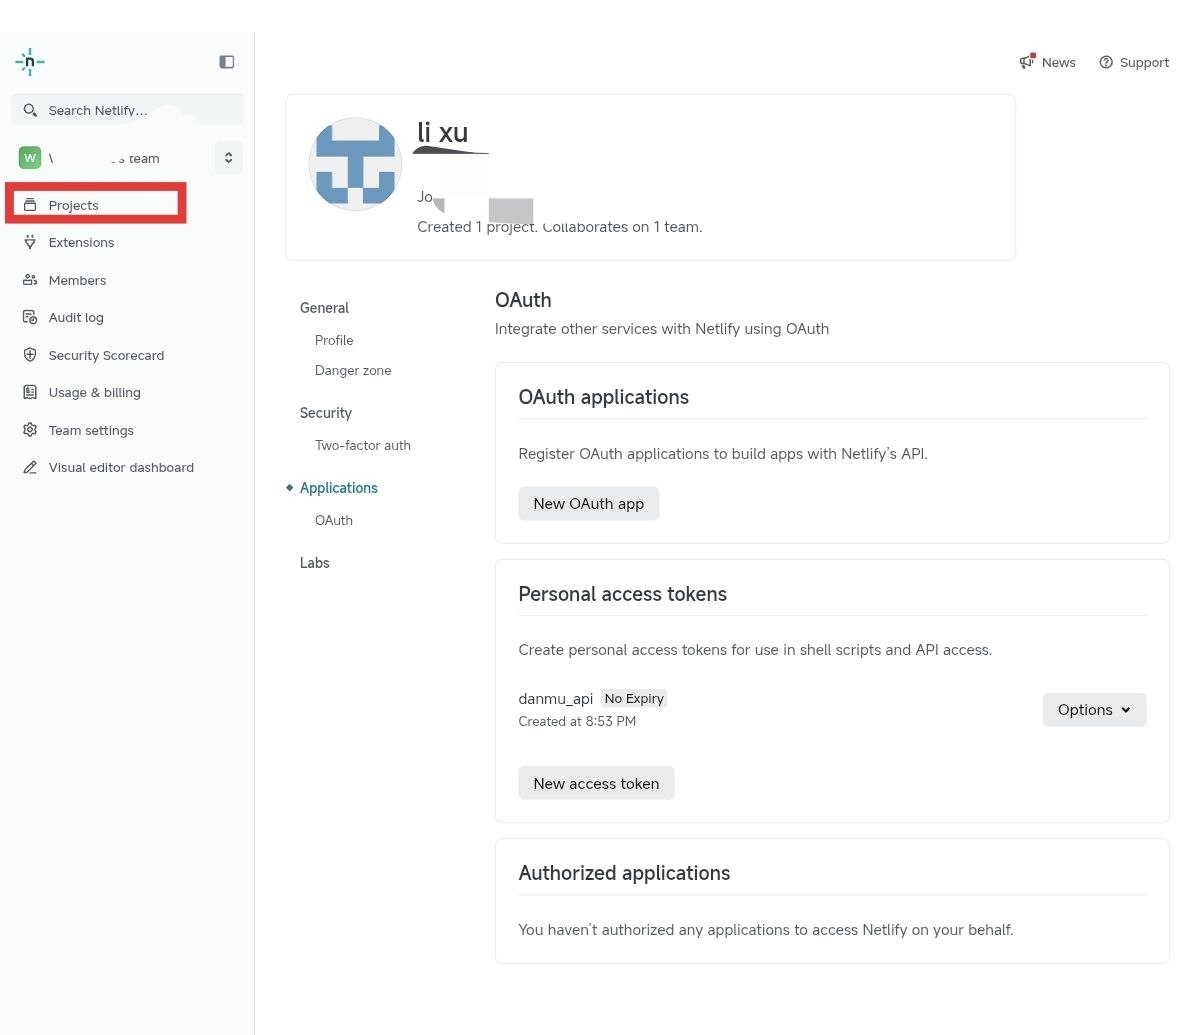Open the Labs settings section

(x=314, y=563)
